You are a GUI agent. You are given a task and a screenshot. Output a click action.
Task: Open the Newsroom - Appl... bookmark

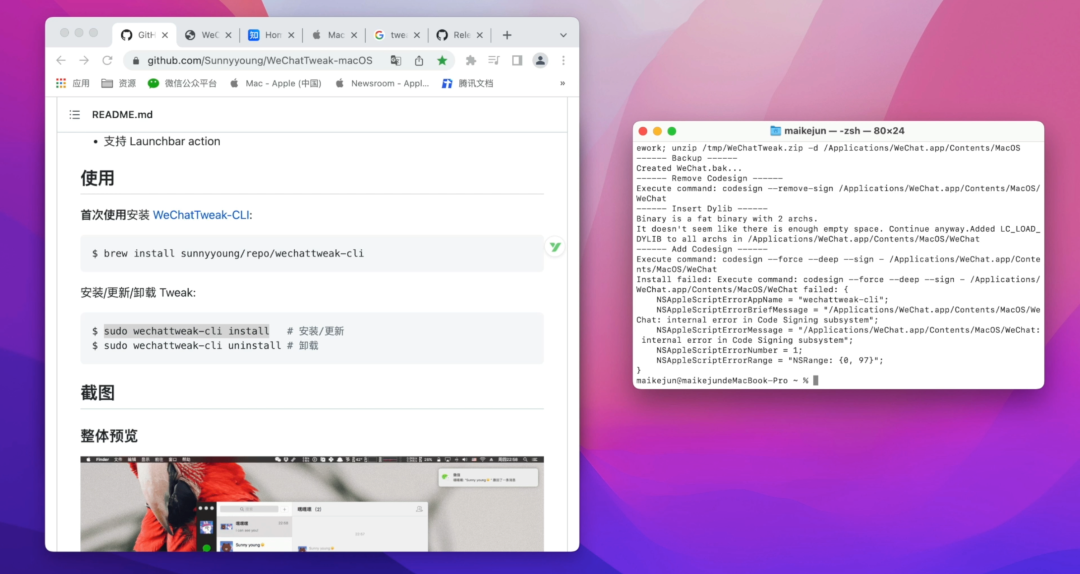click(382, 83)
